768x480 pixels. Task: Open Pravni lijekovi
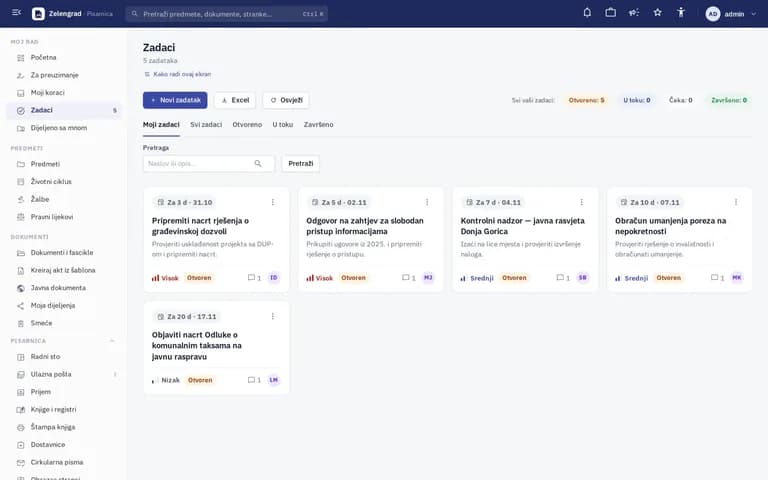click(64, 217)
